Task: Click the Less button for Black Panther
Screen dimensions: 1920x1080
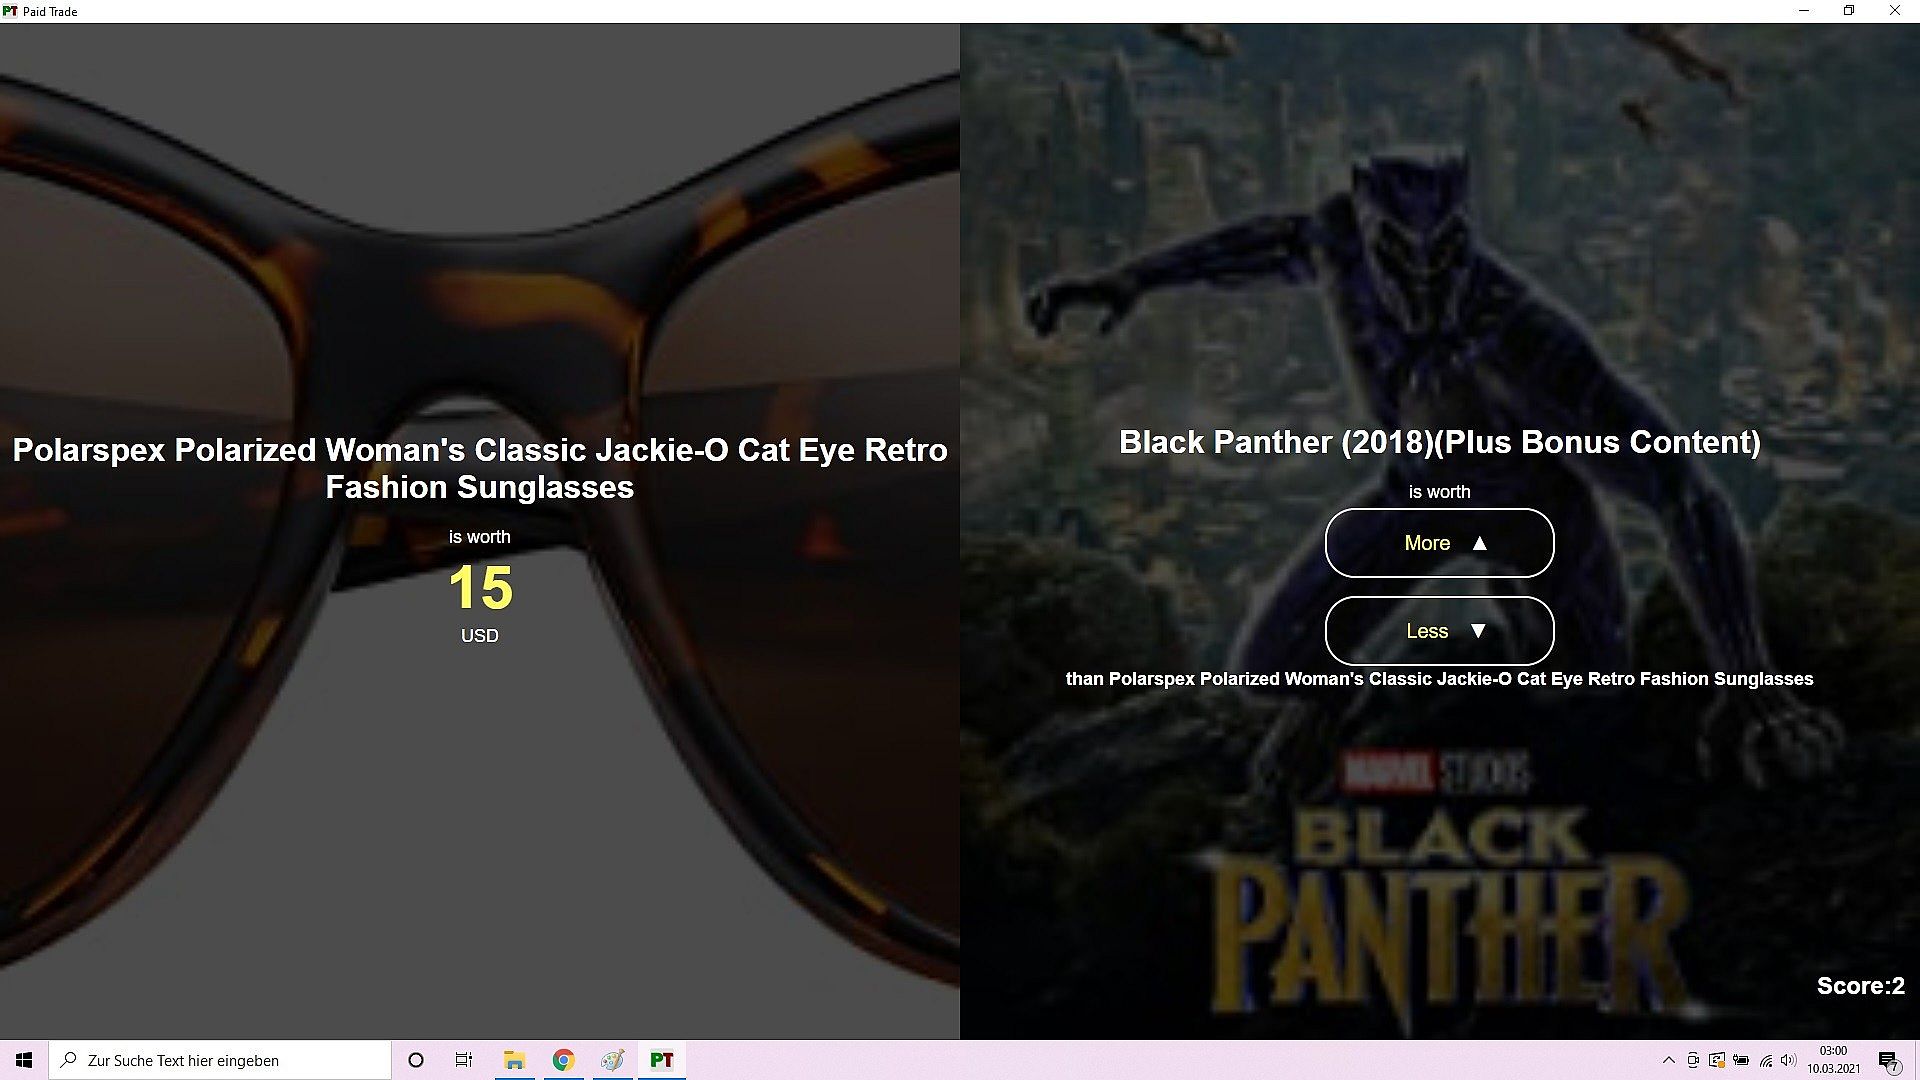Action: click(1439, 631)
